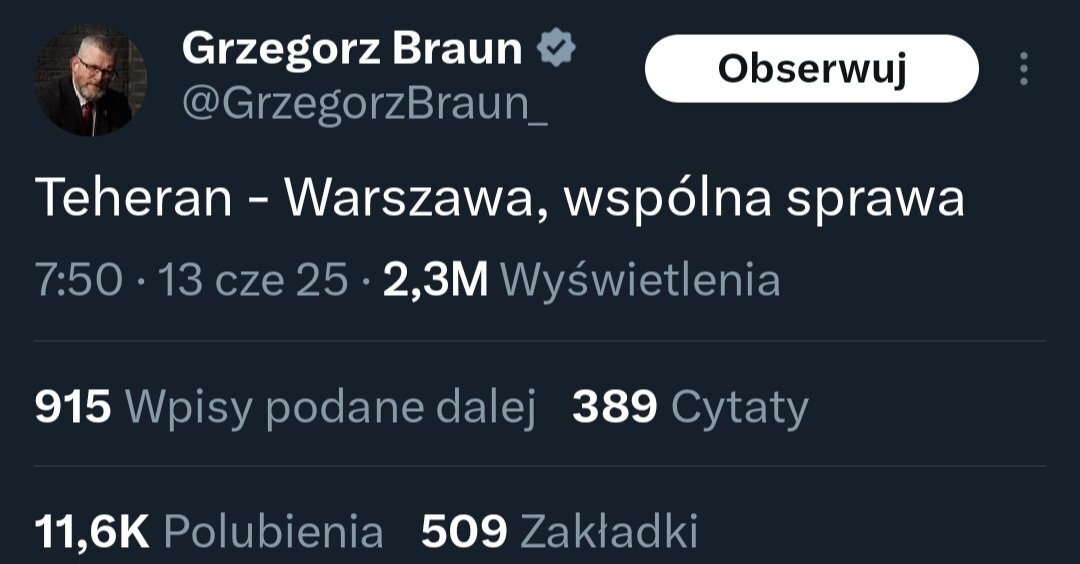Click the @GrzegorzBraun_ handle
This screenshot has width=1080, height=564.
(365, 105)
